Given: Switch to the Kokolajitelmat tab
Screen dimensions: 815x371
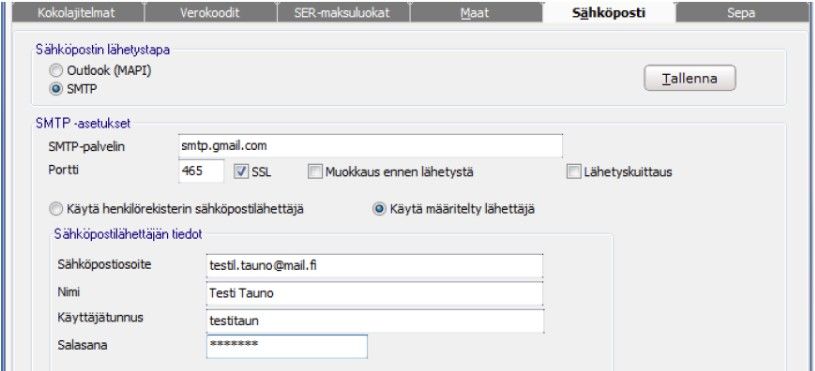Looking at the screenshot, I should [x=77, y=13].
